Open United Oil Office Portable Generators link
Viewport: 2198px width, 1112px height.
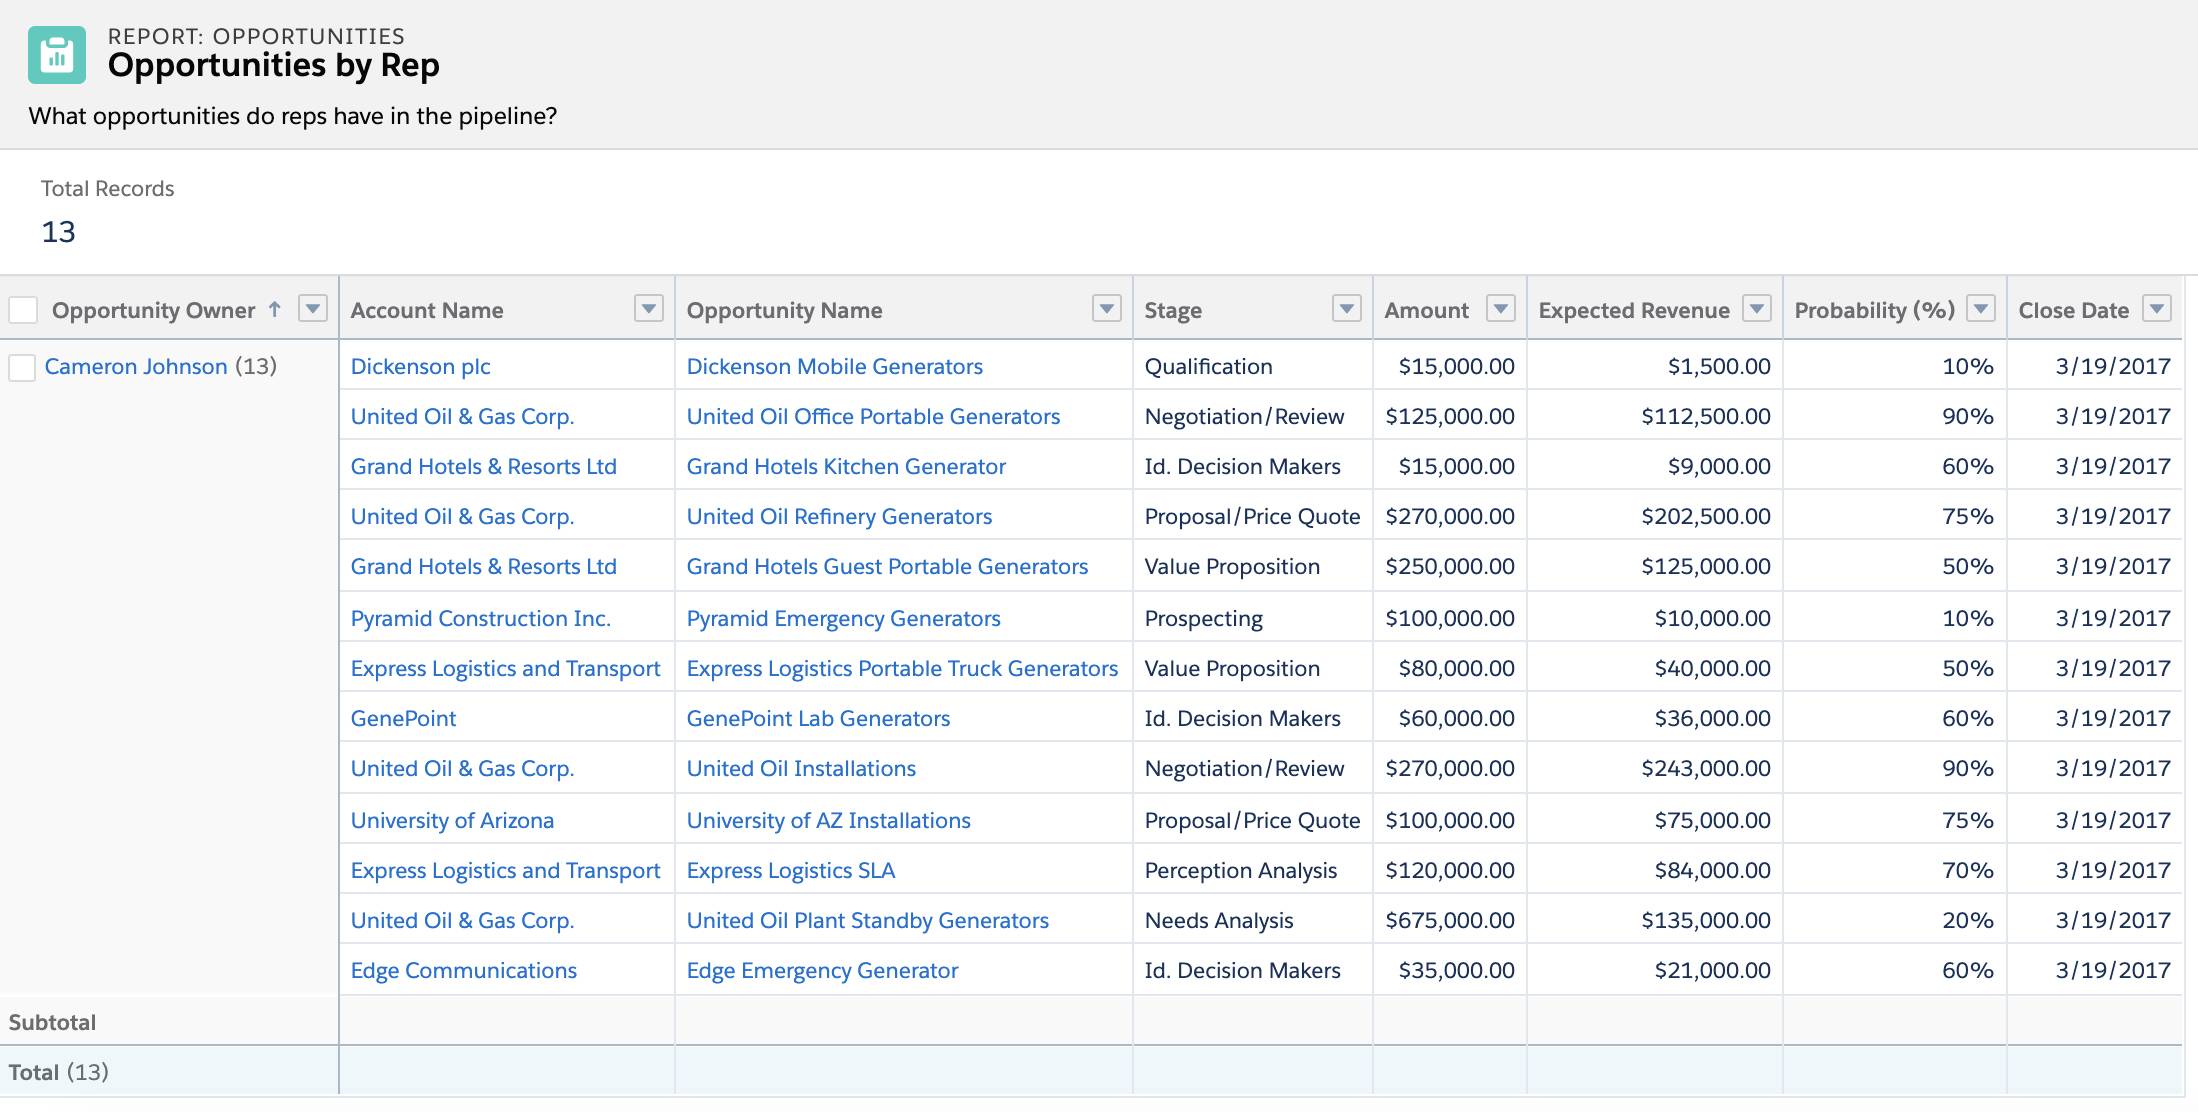[873, 416]
